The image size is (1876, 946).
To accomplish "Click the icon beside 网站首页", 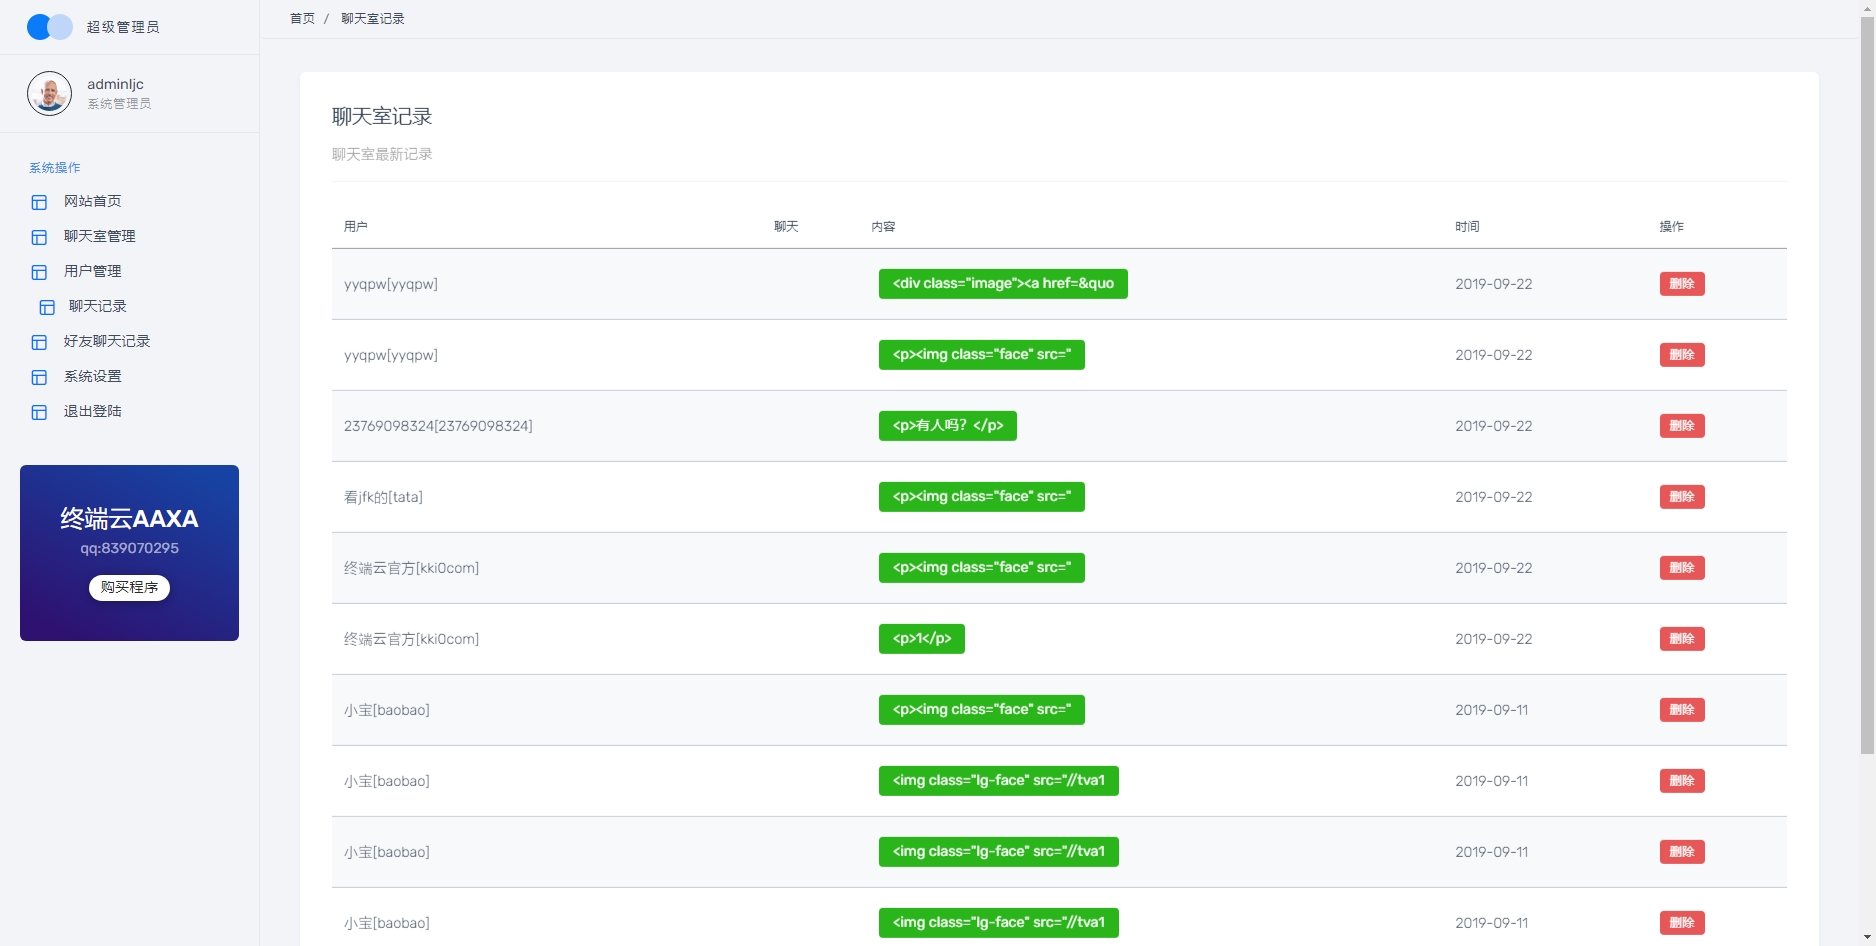I will (39, 202).
